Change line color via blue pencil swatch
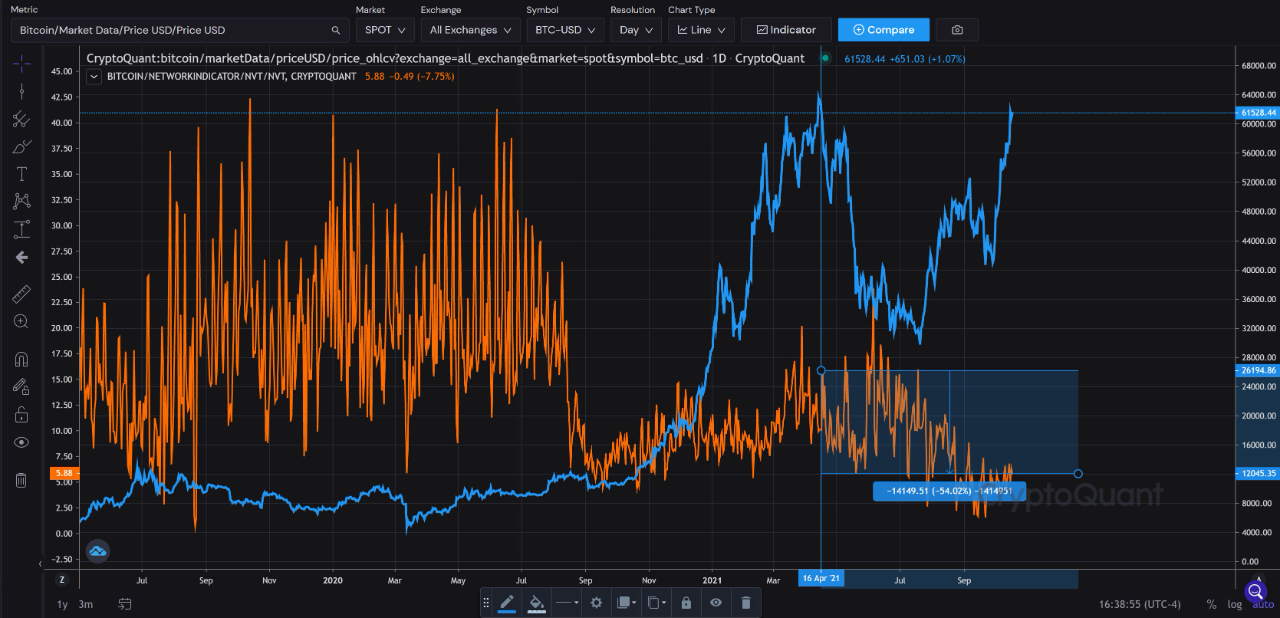Screen dimensions: 1280x618 click(507, 602)
